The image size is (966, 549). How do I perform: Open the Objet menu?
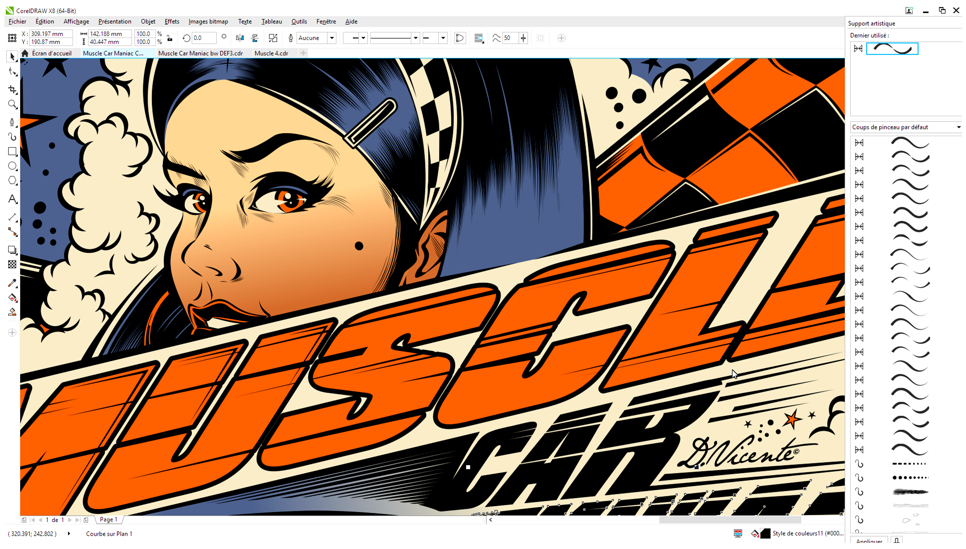point(148,21)
